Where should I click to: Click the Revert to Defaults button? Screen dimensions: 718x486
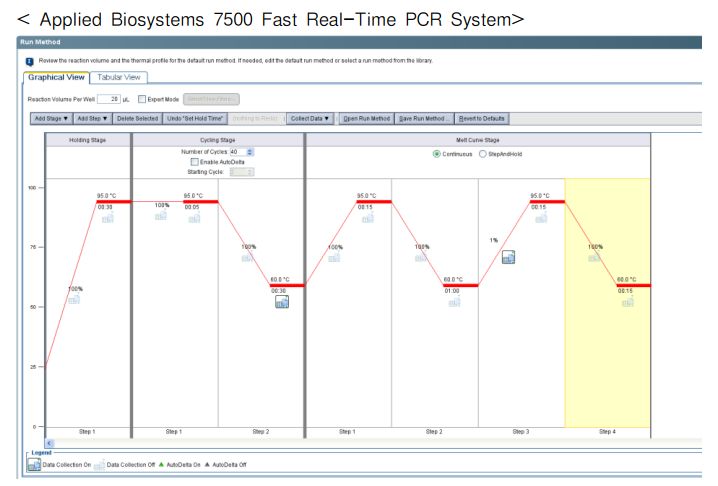click(x=481, y=119)
